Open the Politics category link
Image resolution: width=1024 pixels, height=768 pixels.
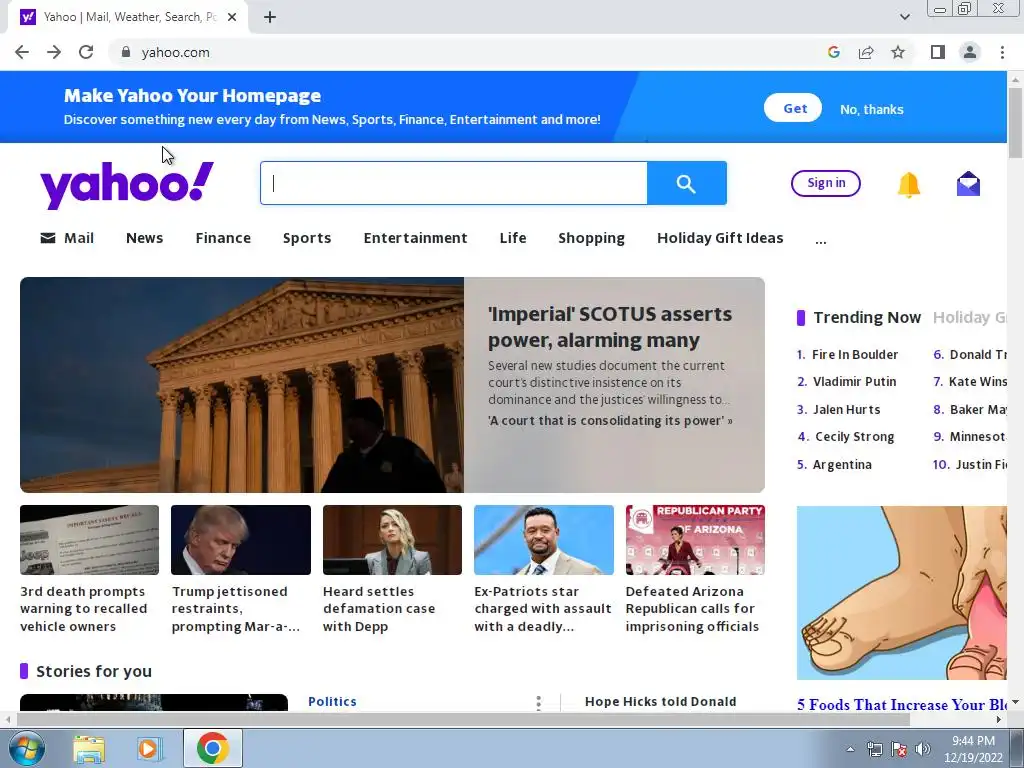point(332,701)
